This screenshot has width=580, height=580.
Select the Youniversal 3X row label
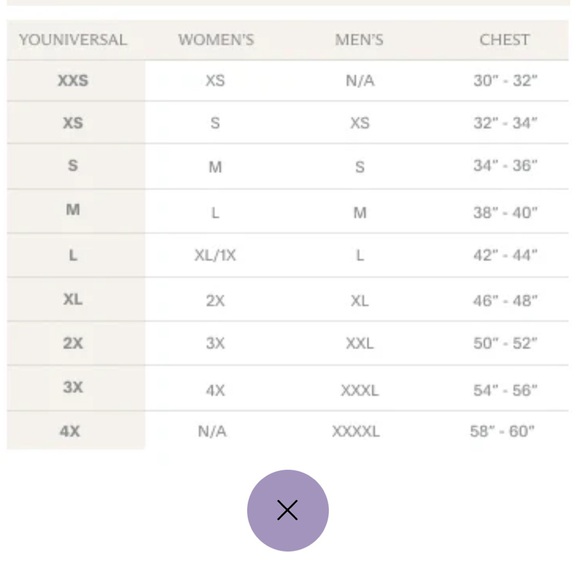point(73,387)
